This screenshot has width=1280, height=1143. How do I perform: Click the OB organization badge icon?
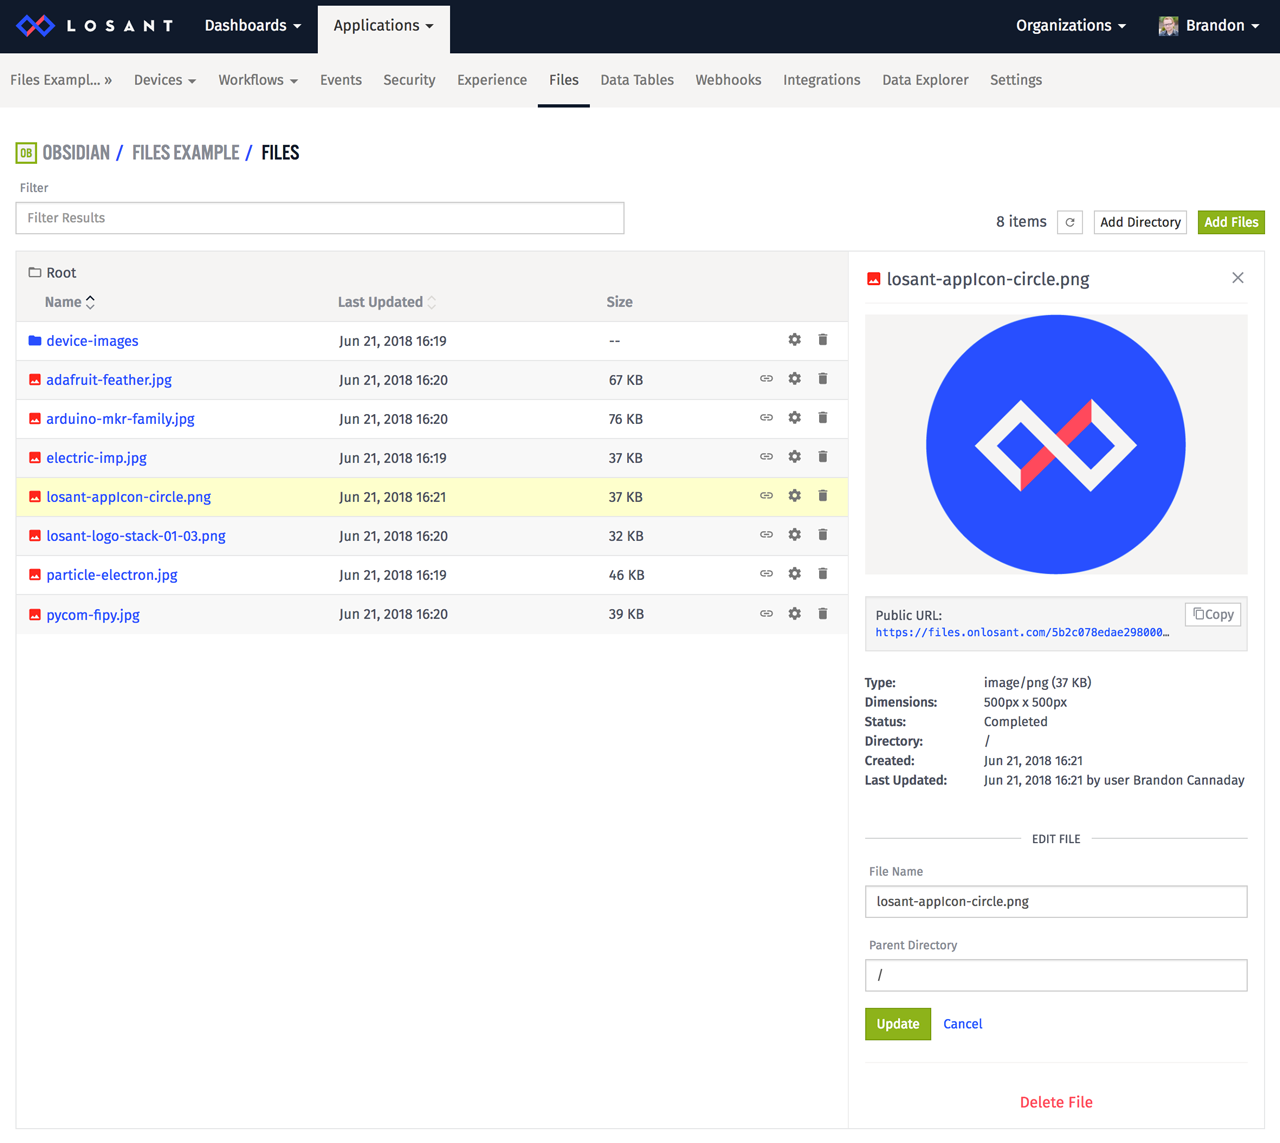[x=26, y=153]
